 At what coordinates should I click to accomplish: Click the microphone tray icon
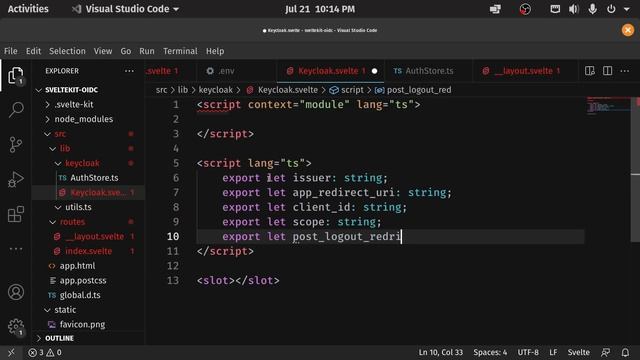click(x=592, y=9)
